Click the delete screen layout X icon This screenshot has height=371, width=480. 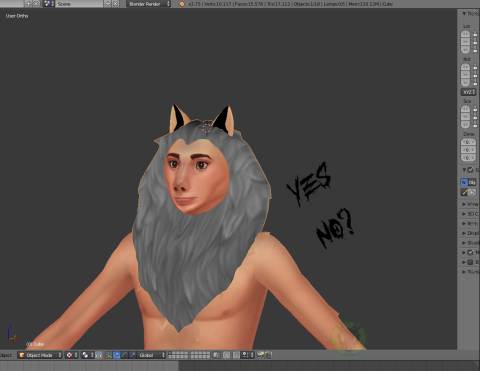[x=36, y=4]
